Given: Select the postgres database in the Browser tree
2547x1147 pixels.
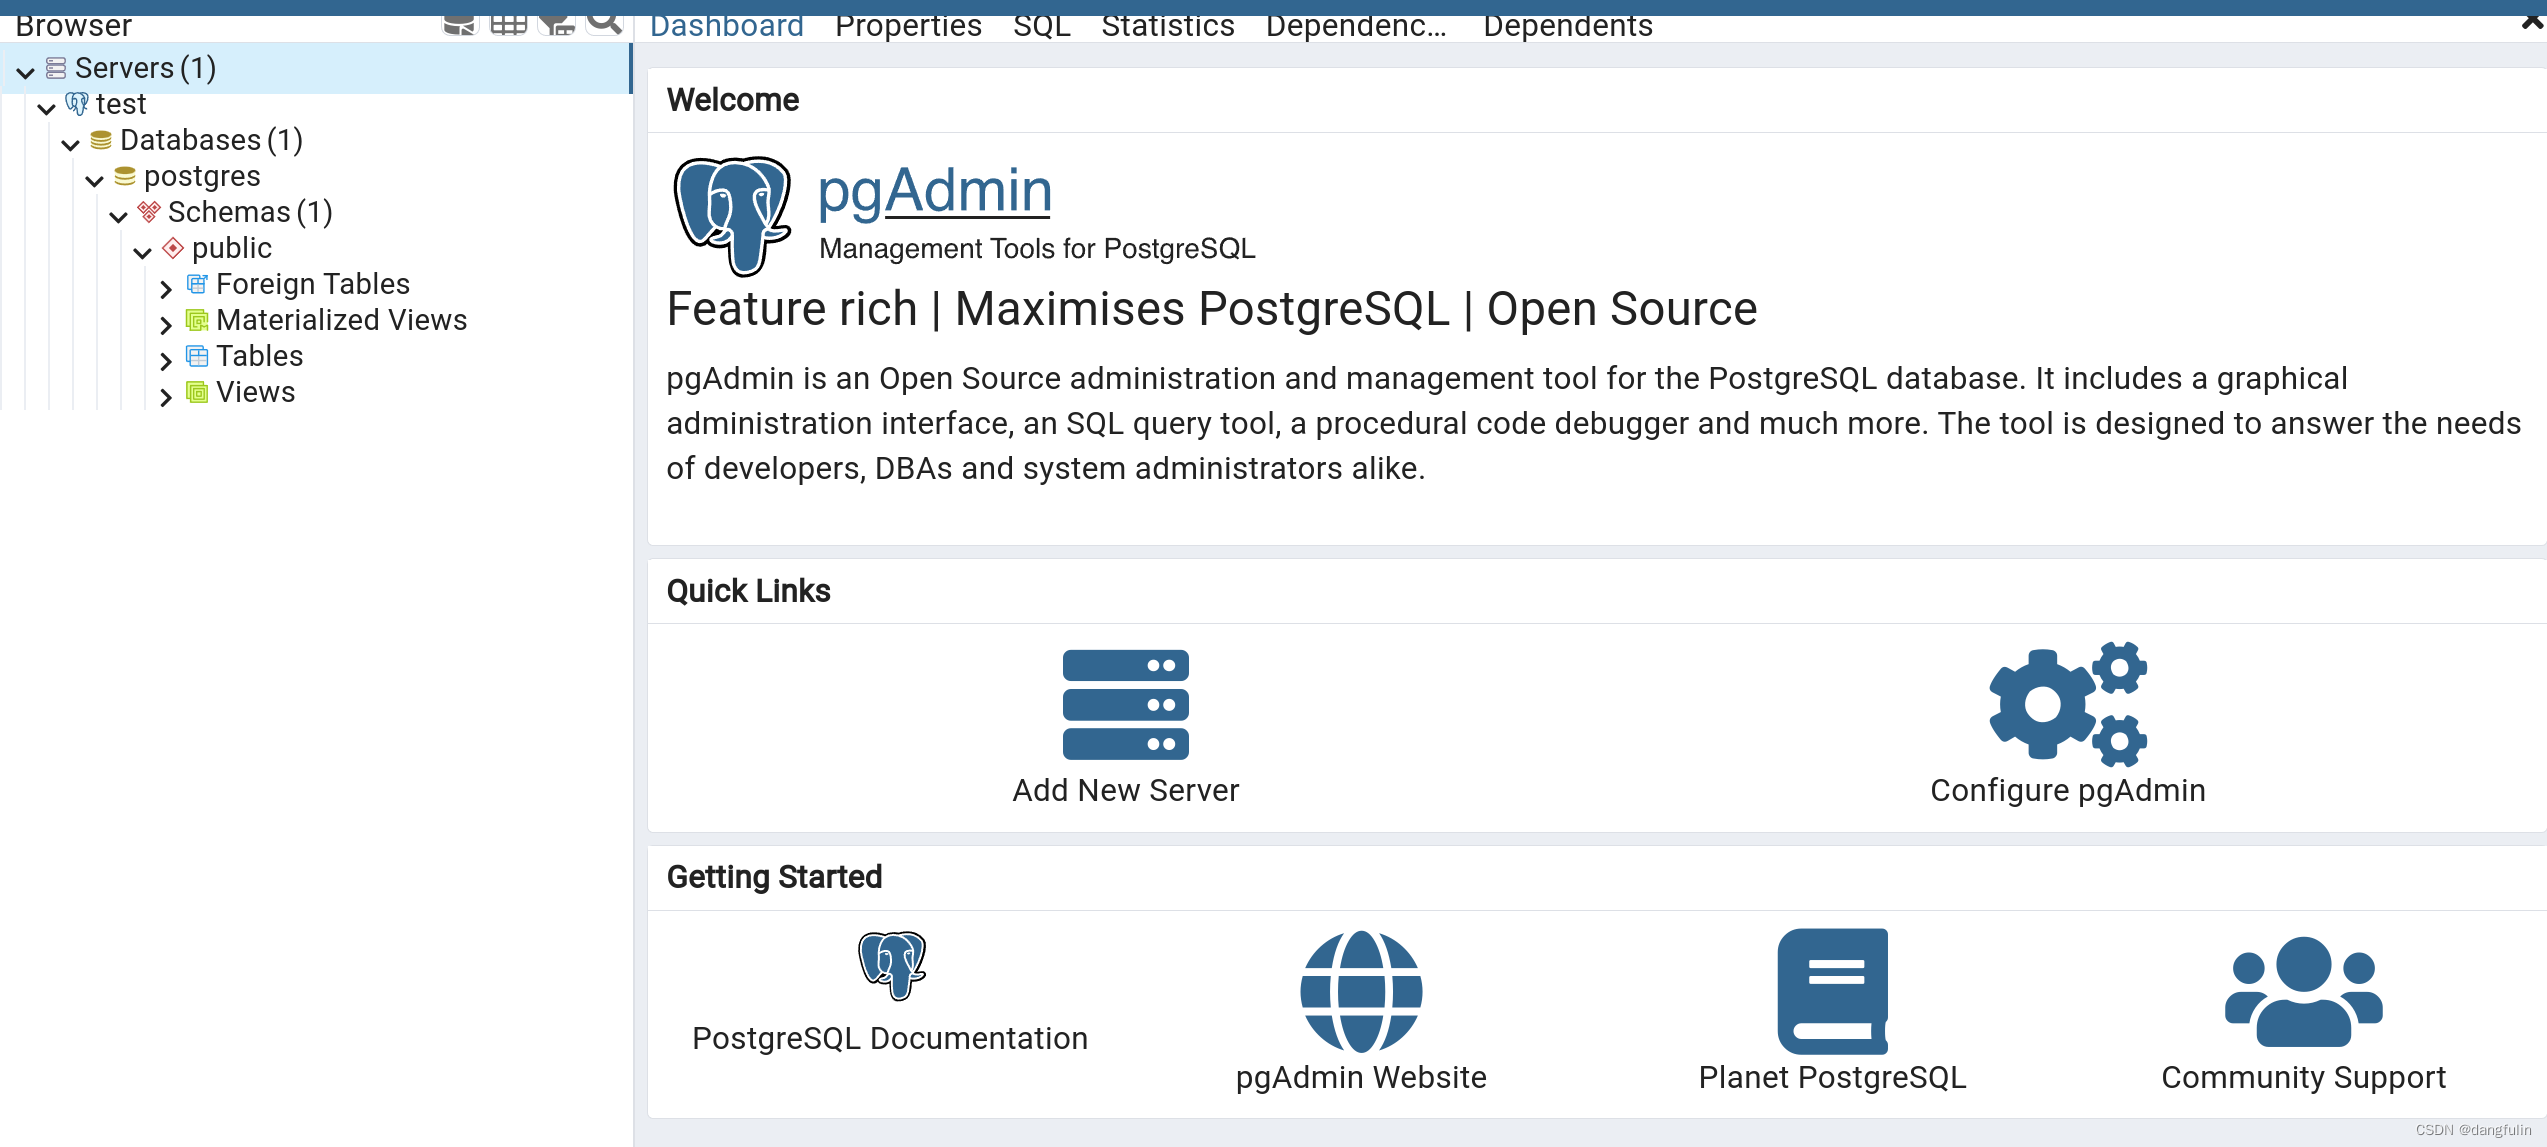Looking at the screenshot, I should tap(202, 176).
